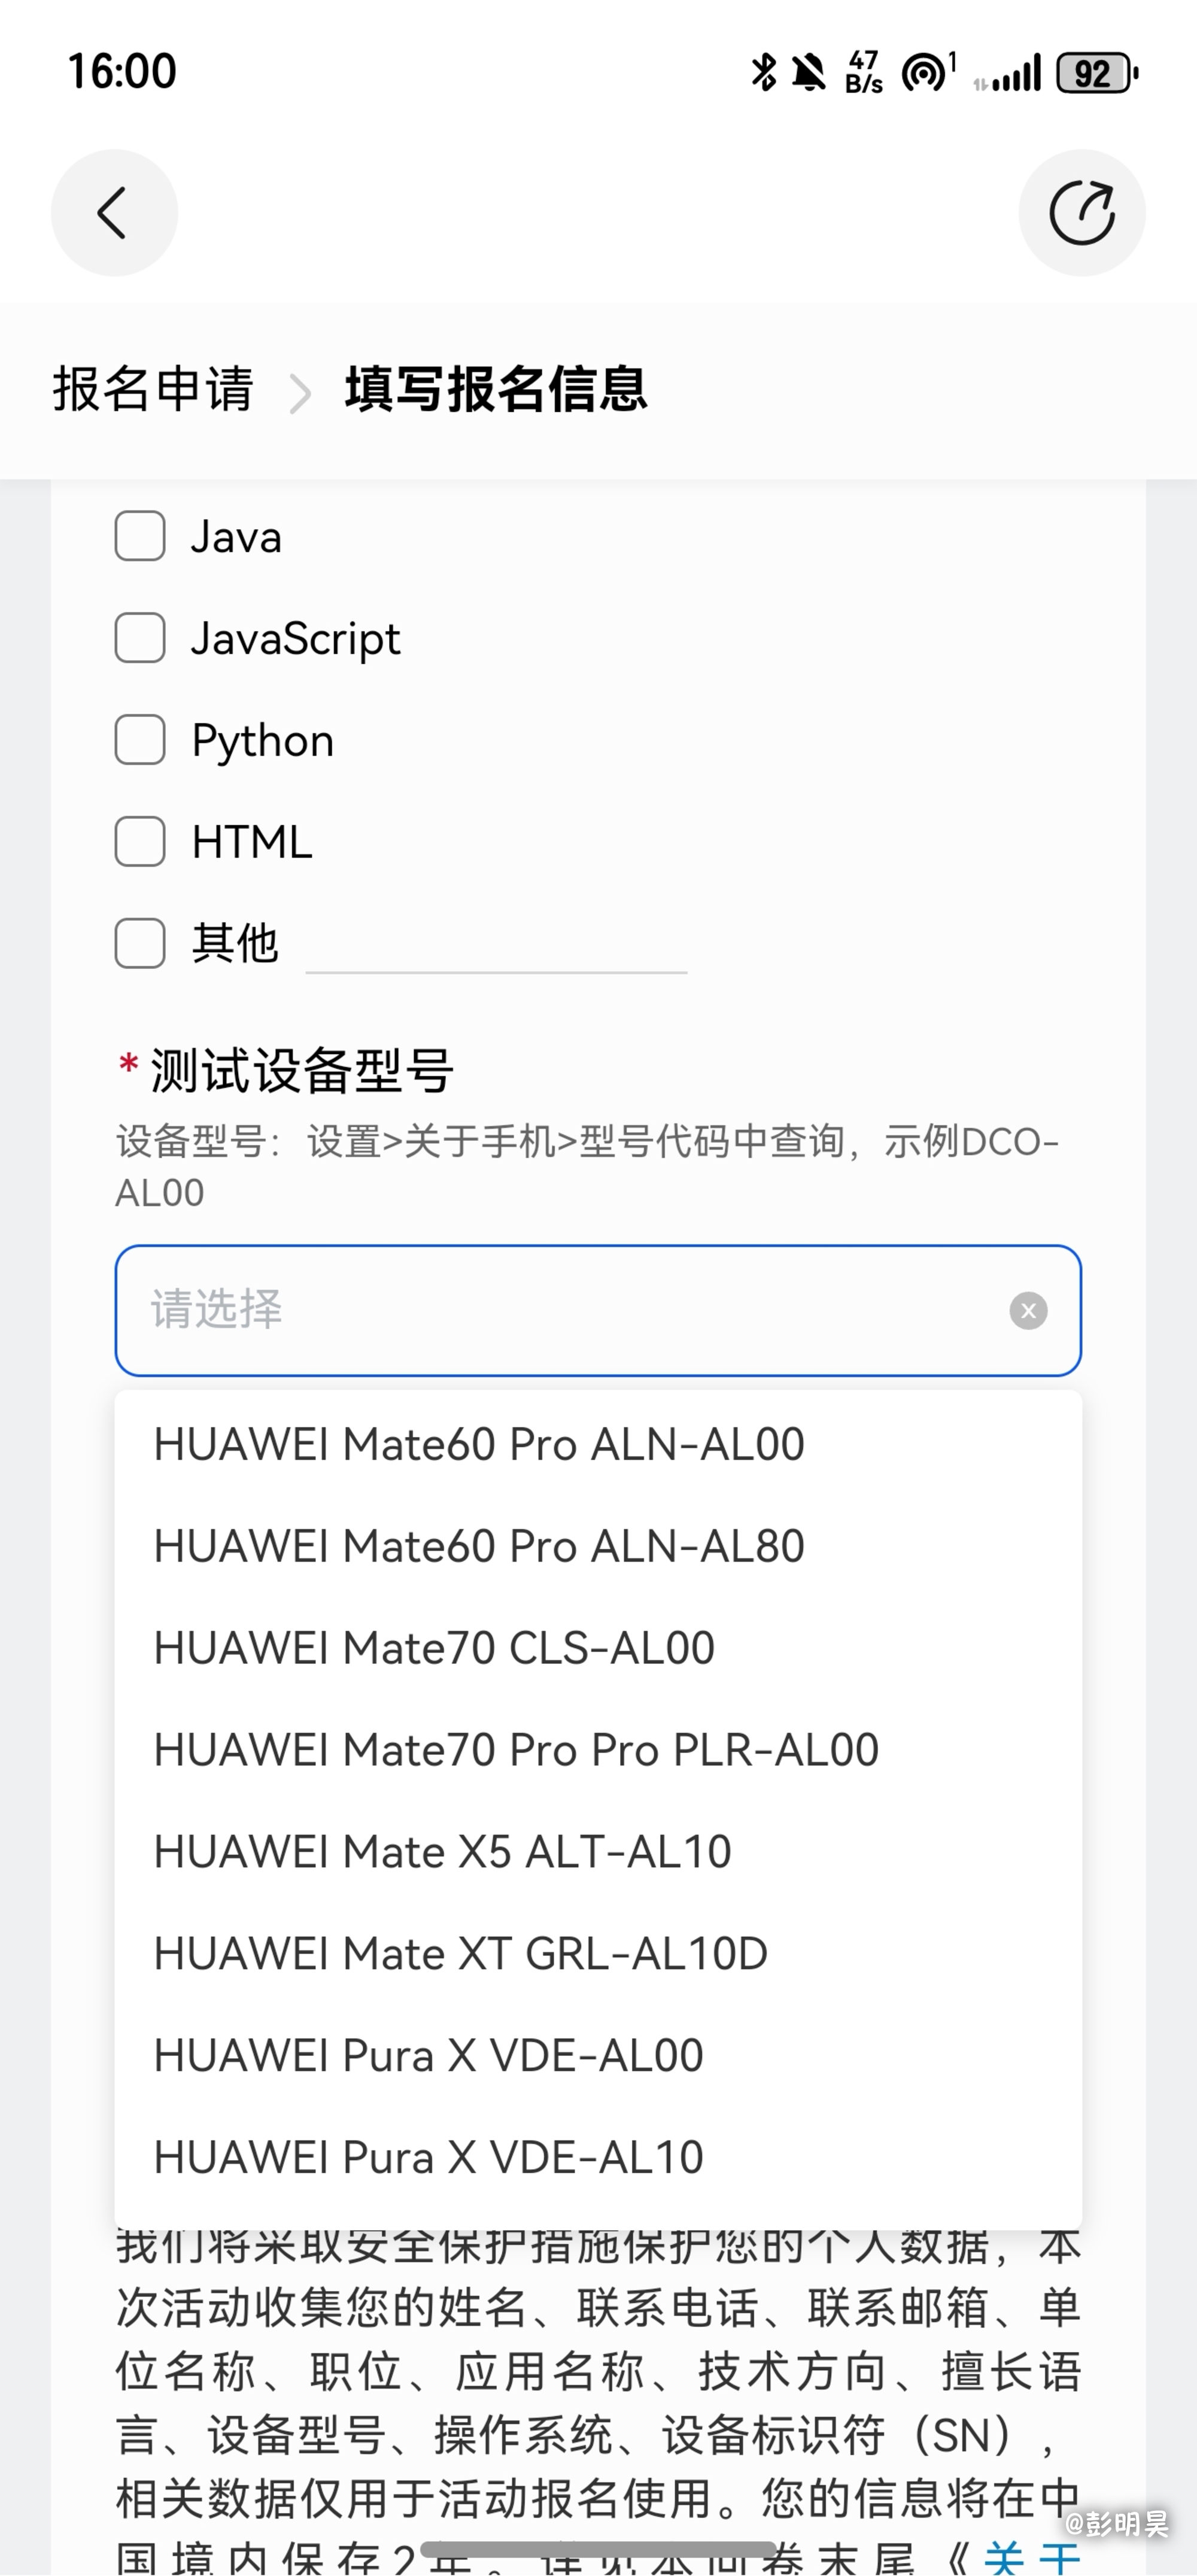
Task: Tap the battery indicator icon
Action: point(1097,73)
